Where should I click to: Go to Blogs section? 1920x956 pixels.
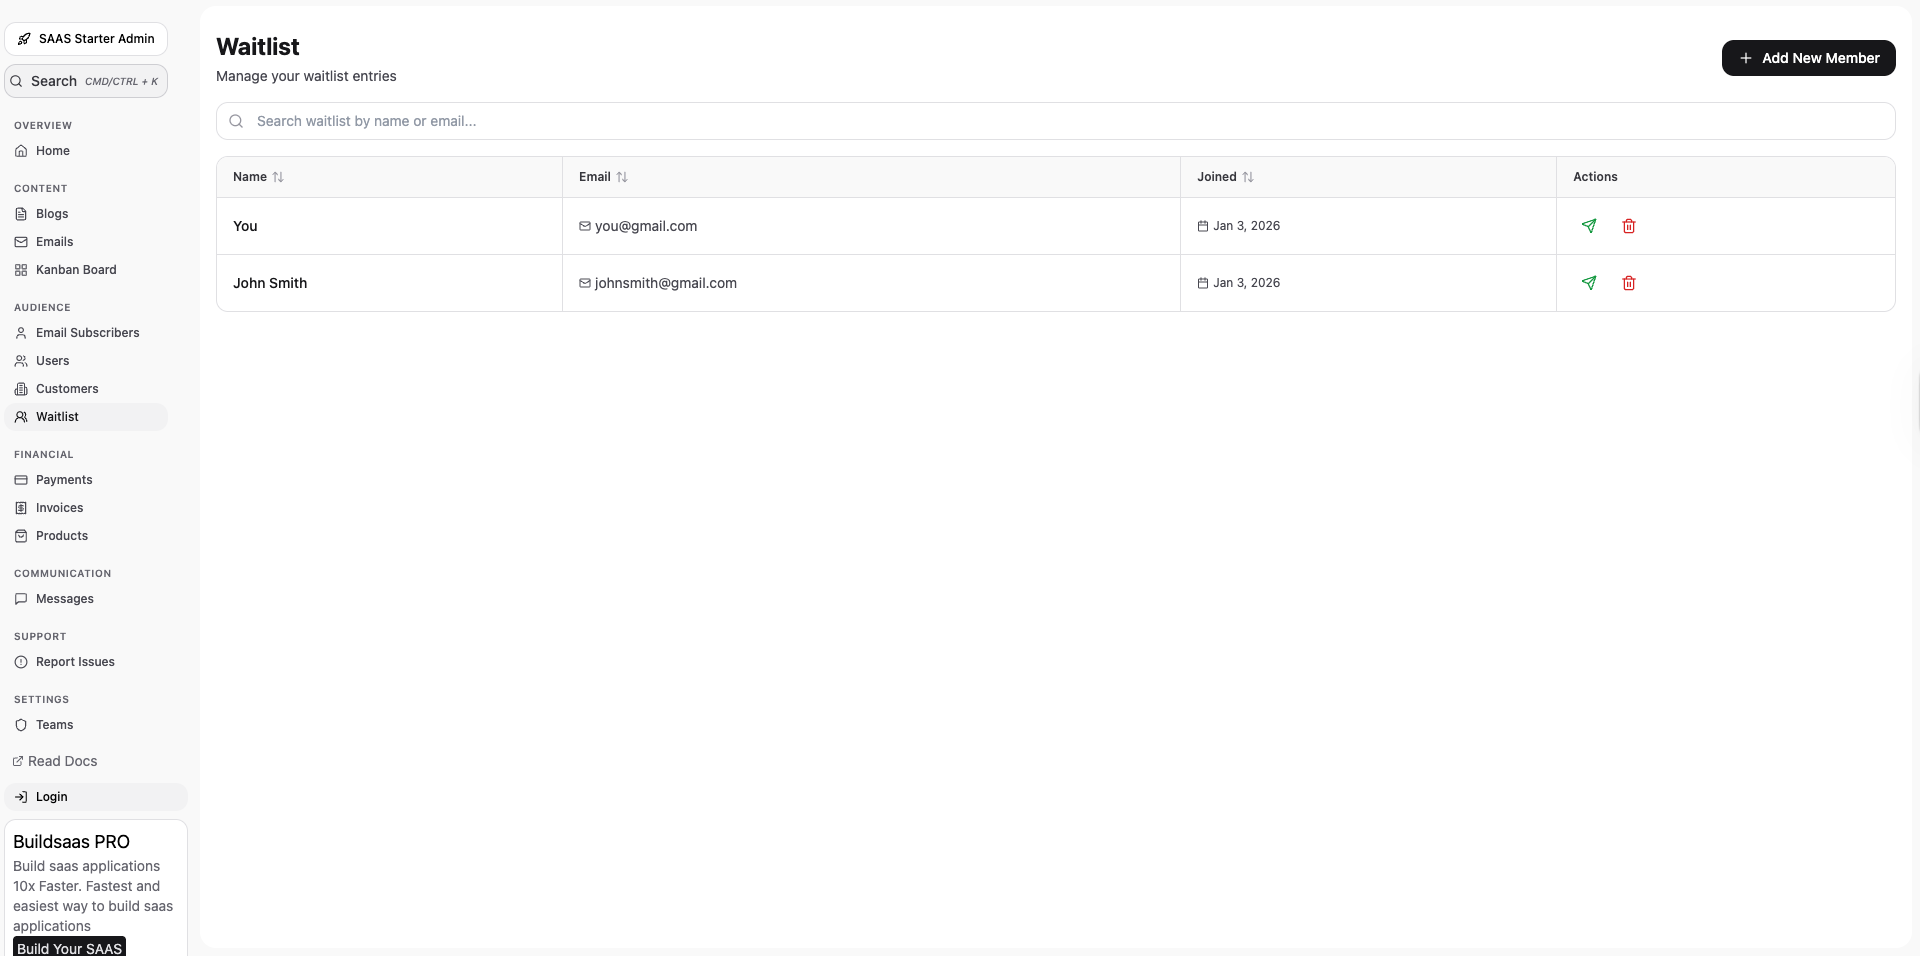click(x=86, y=214)
